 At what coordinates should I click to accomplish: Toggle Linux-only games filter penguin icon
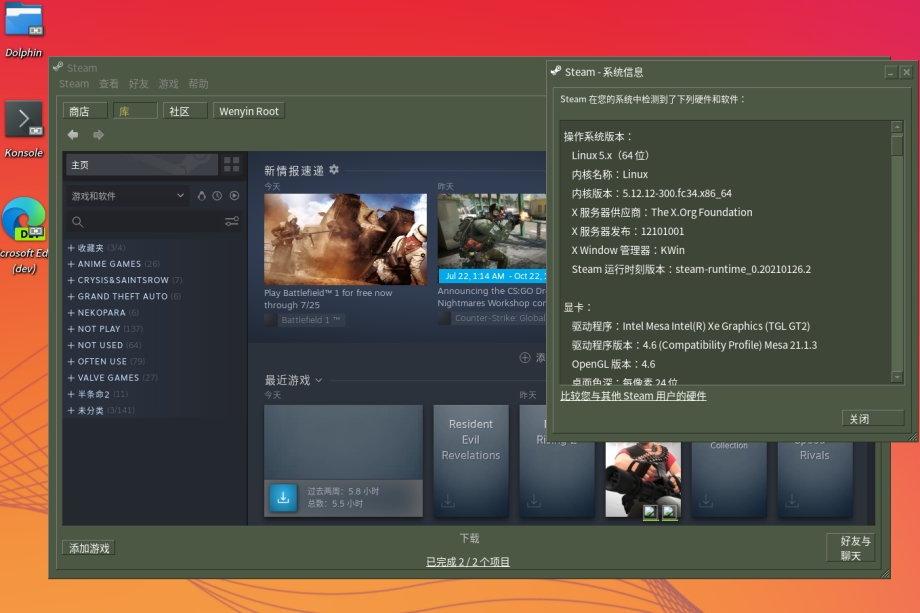pos(201,196)
